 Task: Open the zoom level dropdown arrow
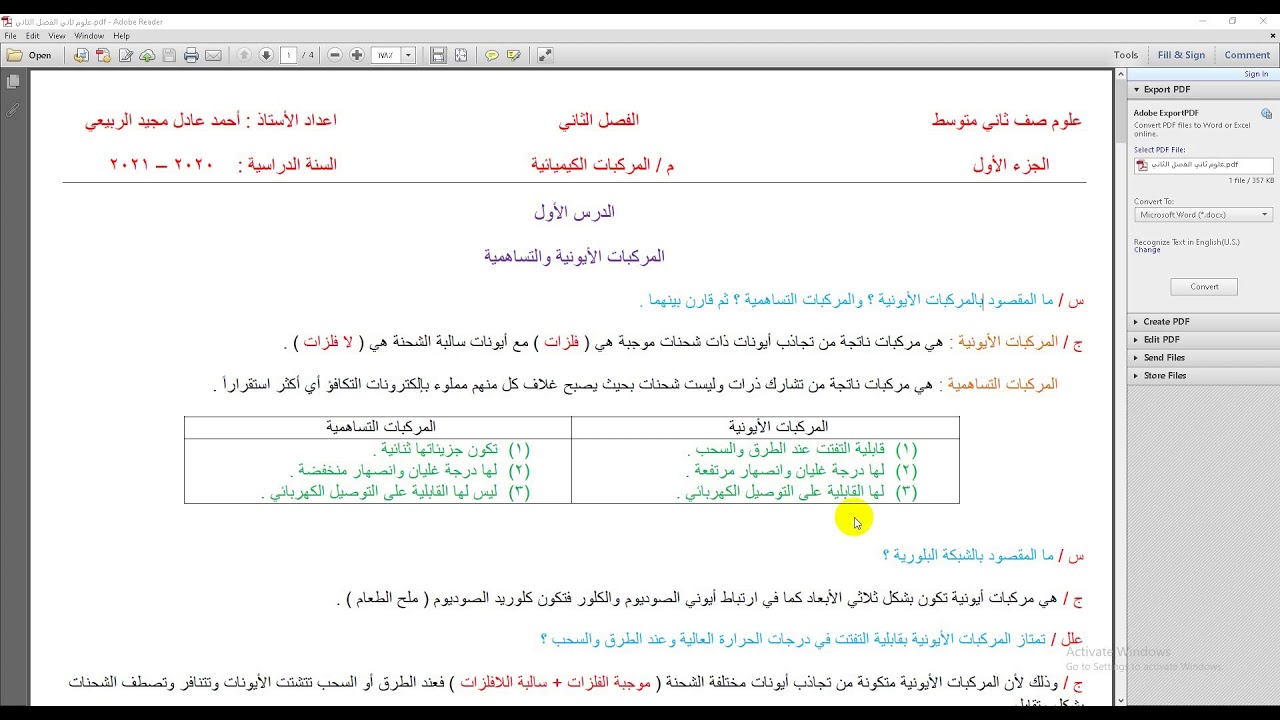[408, 55]
